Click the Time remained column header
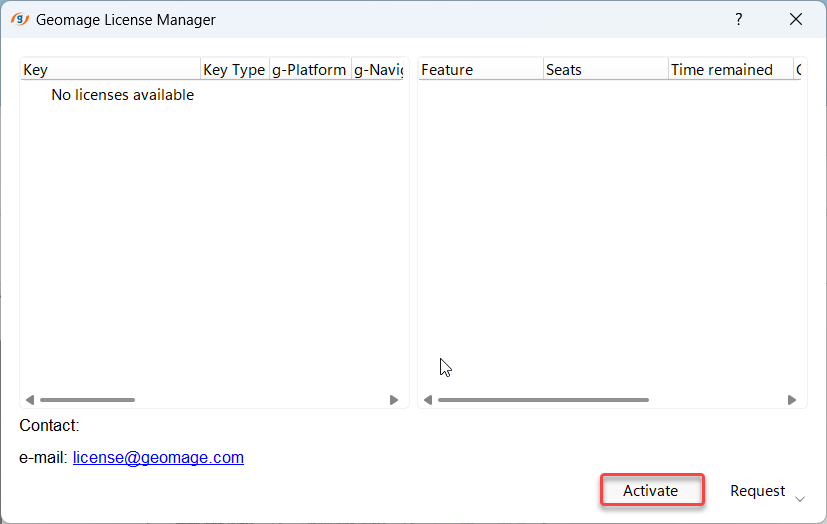Image resolution: width=827 pixels, height=524 pixels. pyautogui.click(x=730, y=70)
